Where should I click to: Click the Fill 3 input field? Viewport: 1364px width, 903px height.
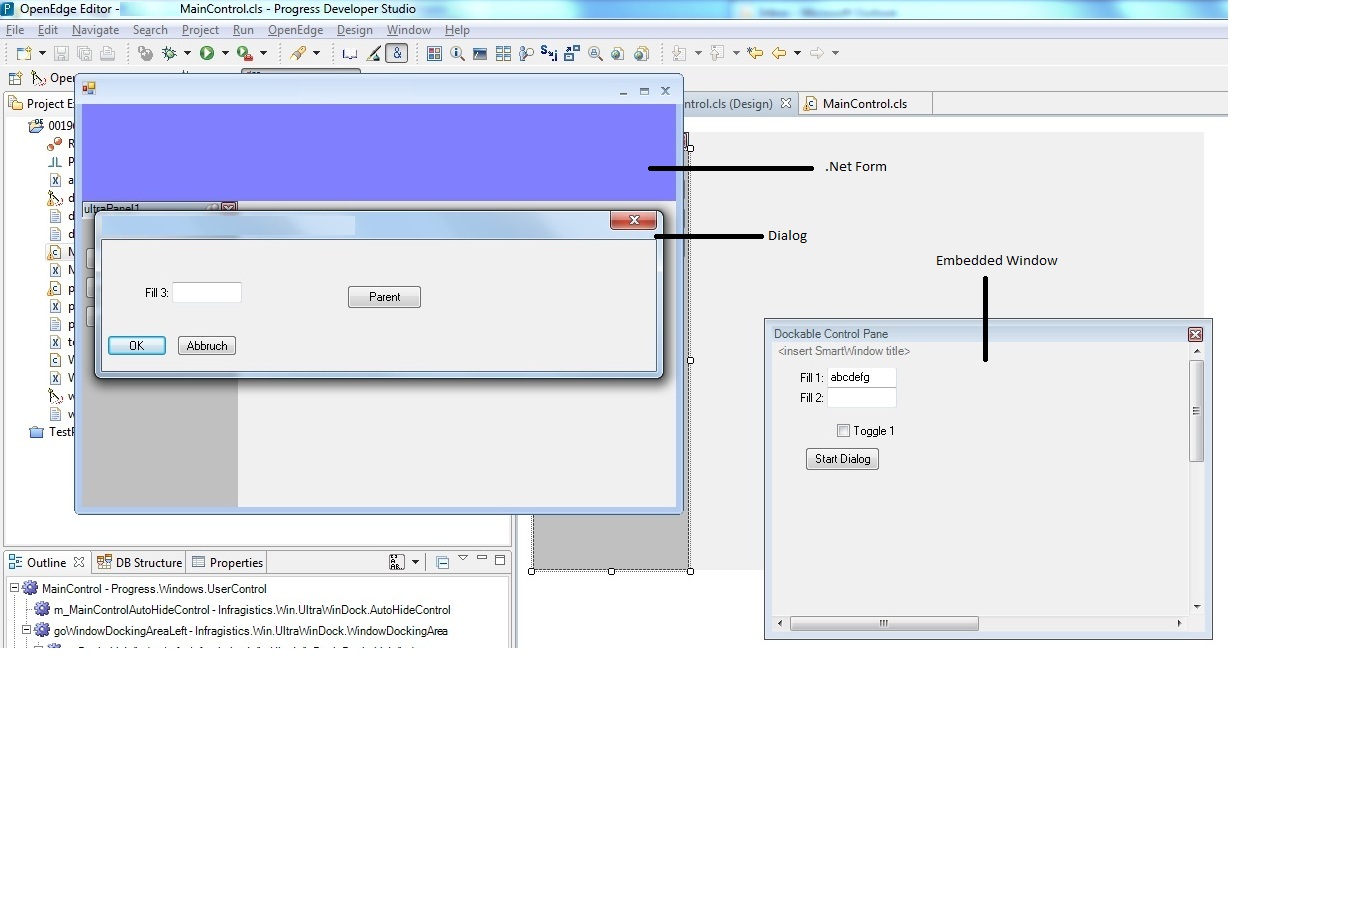pyautogui.click(x=207, y=292)
